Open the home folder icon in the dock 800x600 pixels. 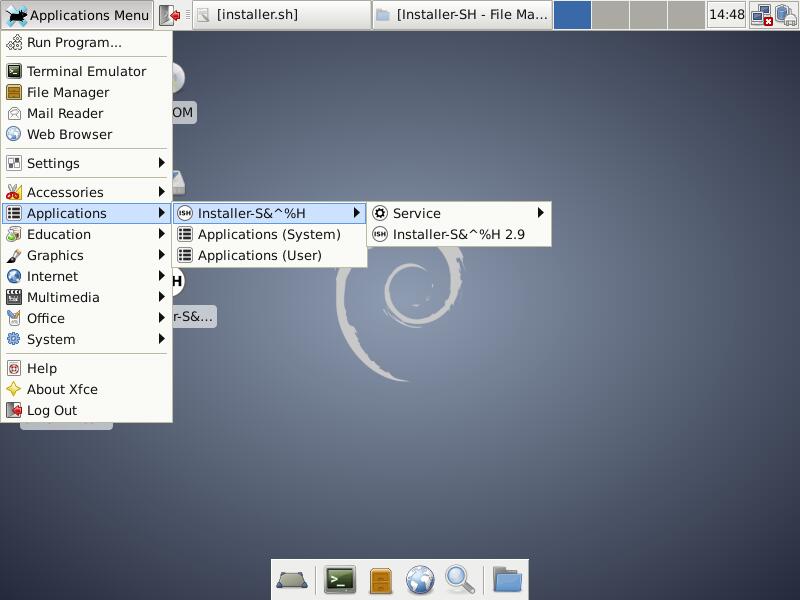(x=507, y=580)
